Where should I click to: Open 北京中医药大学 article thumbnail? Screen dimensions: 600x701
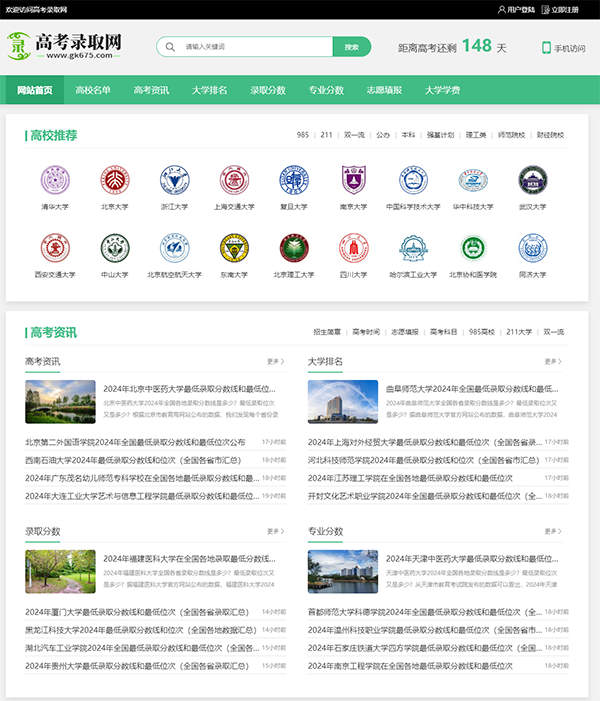pos(60,401)
